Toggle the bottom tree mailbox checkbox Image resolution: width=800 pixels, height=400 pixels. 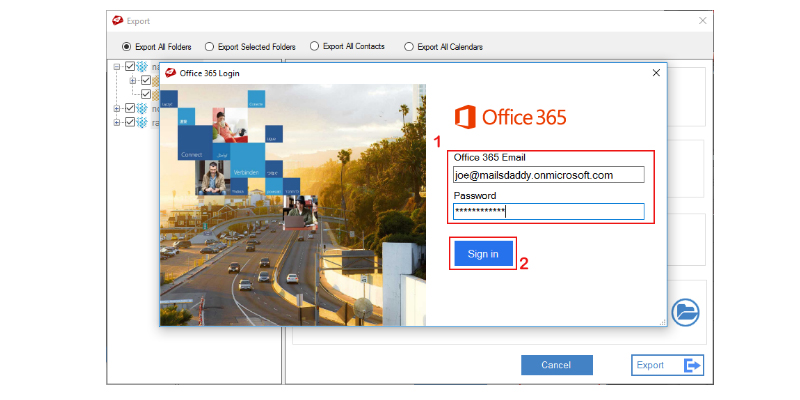point(130,122)
